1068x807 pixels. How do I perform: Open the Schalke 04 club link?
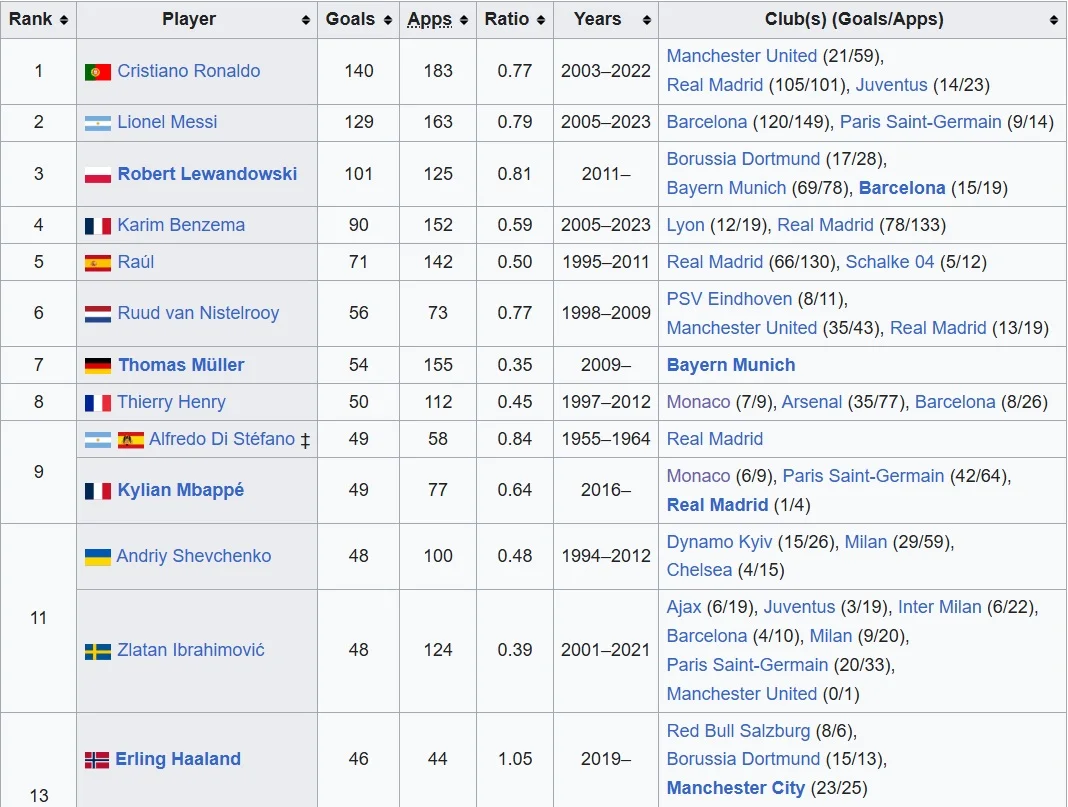(889, 262)
